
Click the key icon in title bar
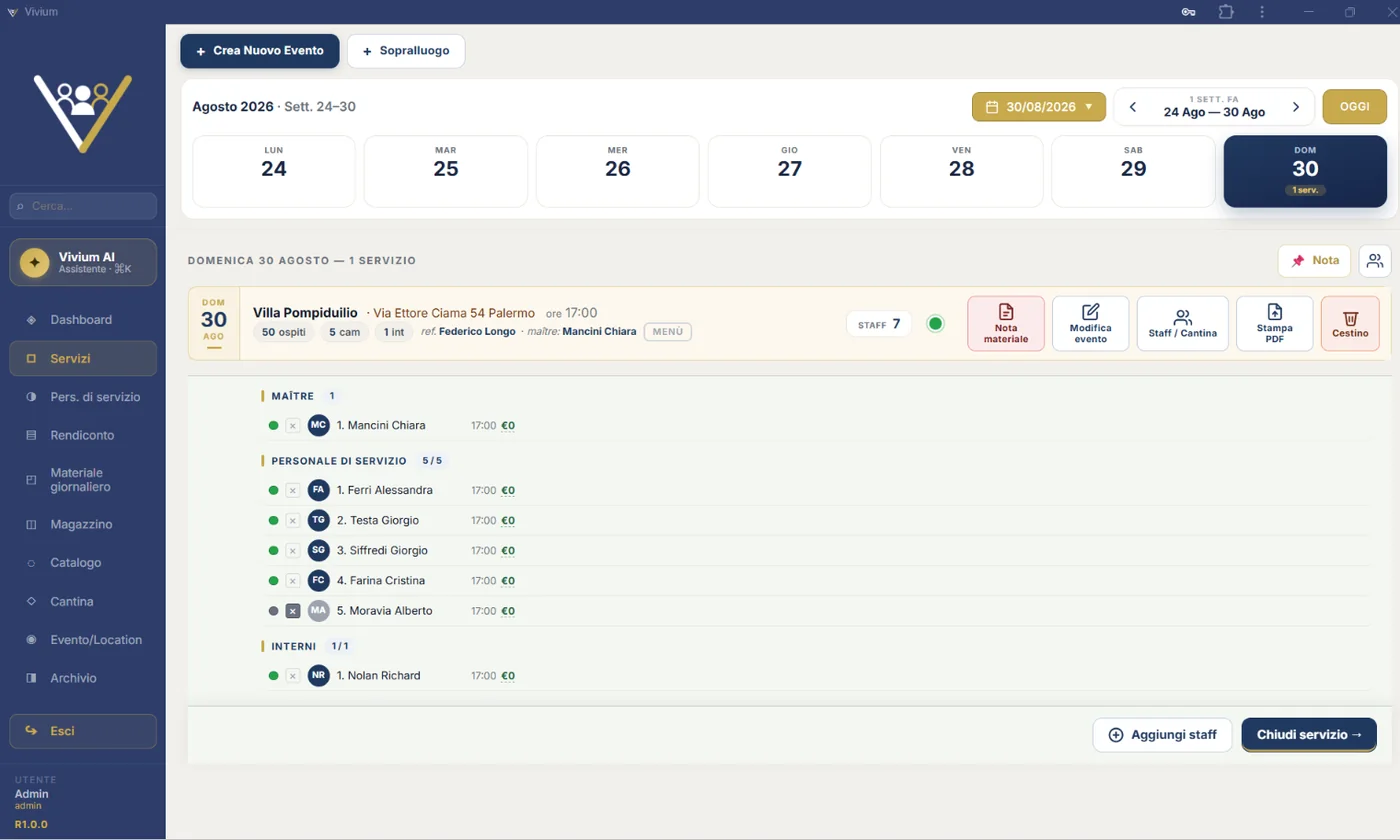click(1189, 12)
